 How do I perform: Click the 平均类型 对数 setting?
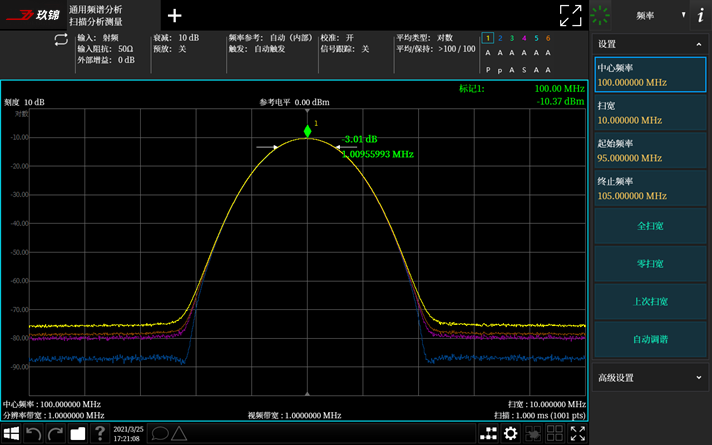[x=425, y=38]
